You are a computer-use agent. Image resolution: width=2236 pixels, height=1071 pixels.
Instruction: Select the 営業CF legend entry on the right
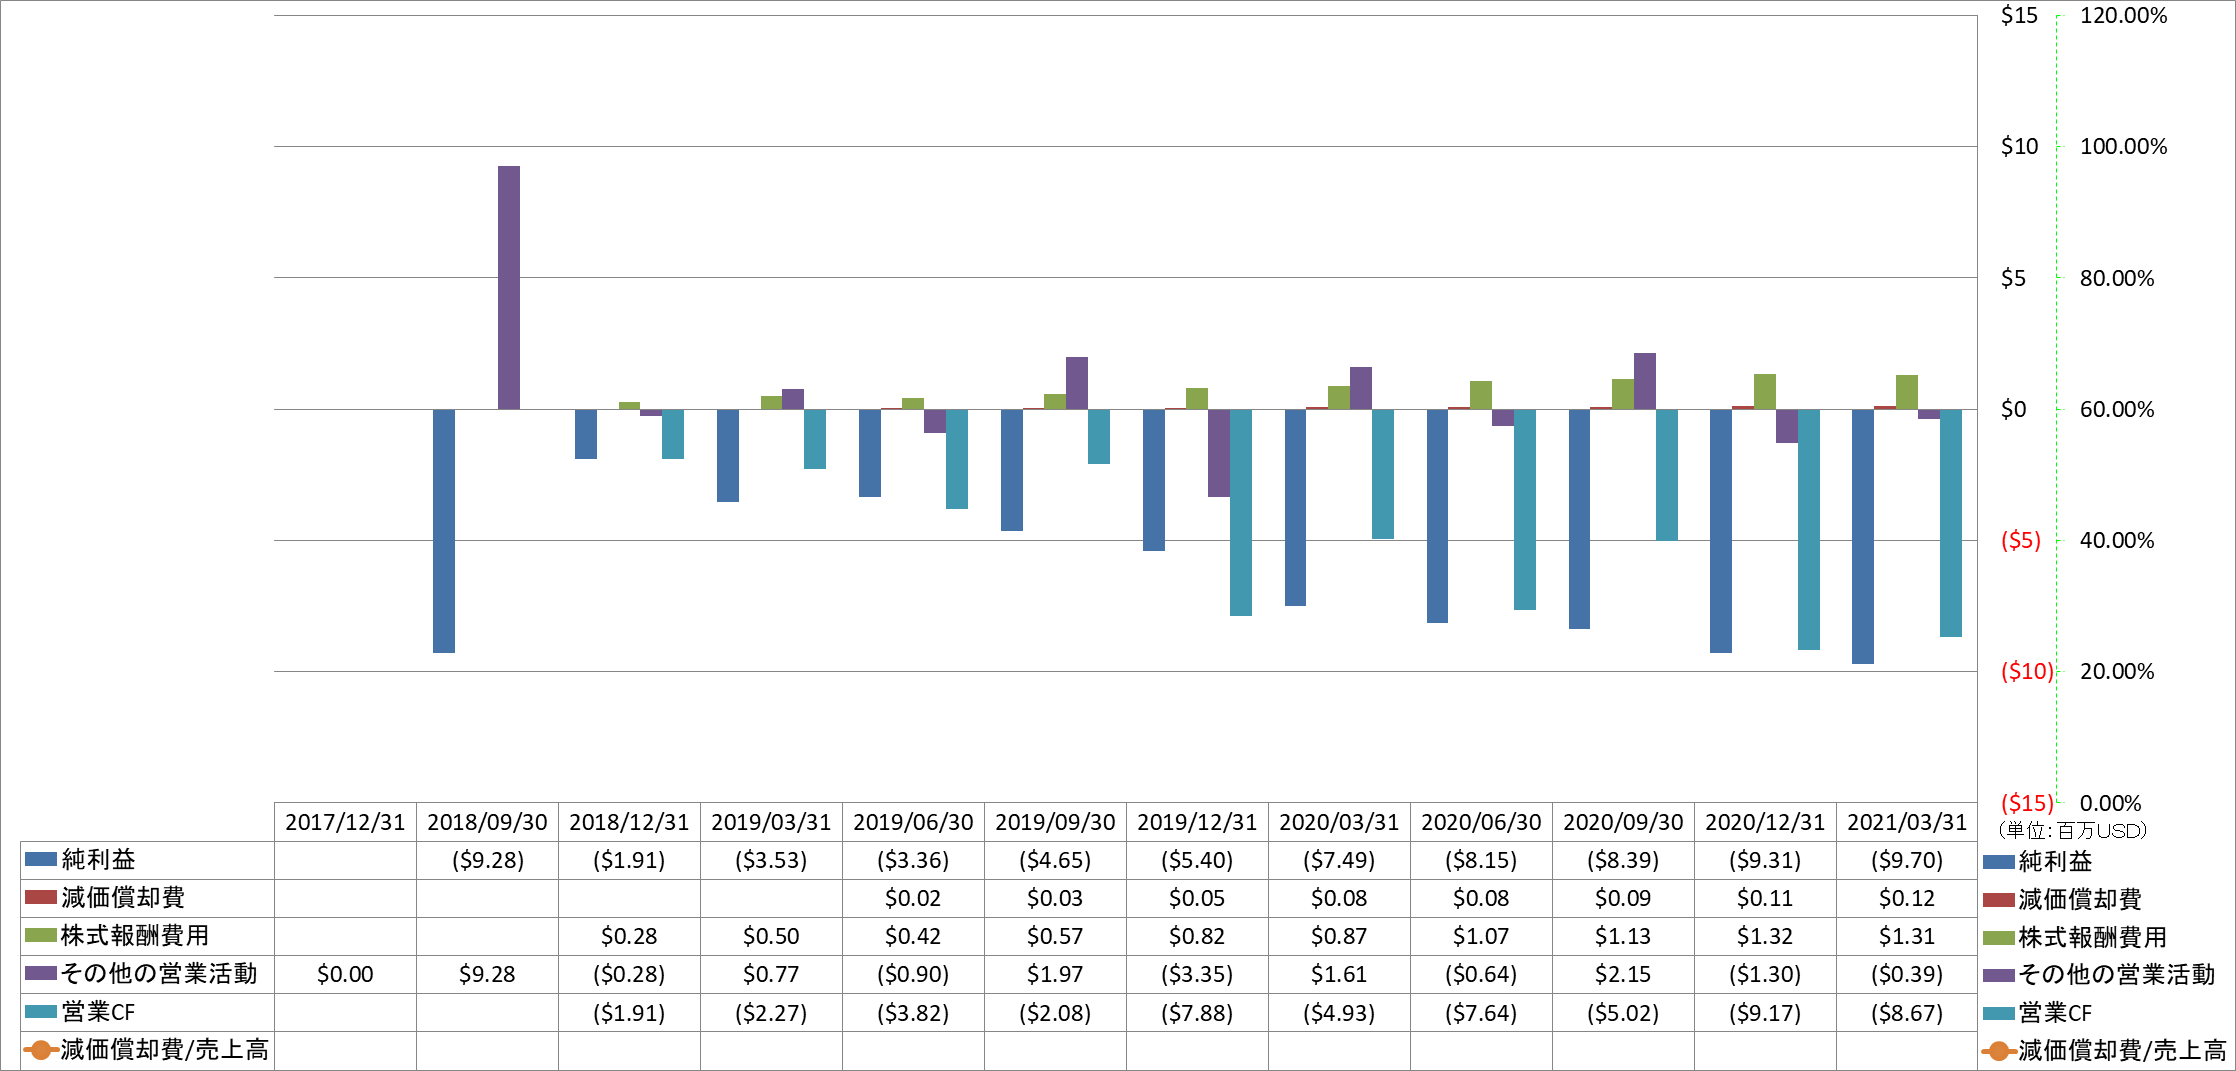(x=2037, y=1013)
